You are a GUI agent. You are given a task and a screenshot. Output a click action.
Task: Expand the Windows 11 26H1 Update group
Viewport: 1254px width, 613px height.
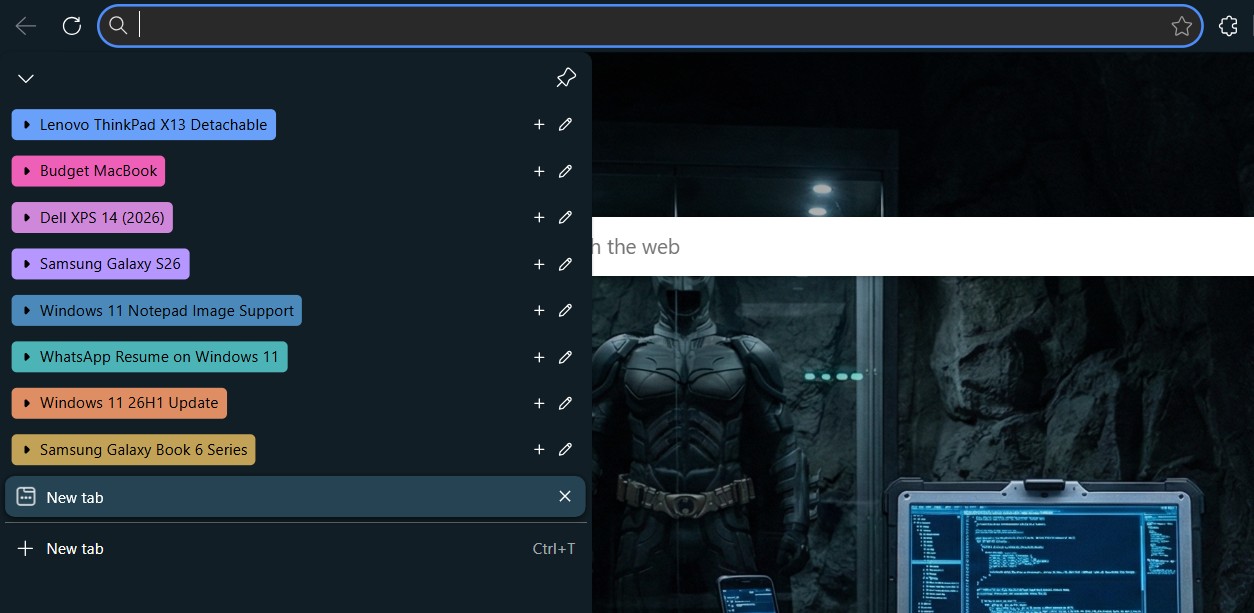pyautogui.click(x=118, y=402)
